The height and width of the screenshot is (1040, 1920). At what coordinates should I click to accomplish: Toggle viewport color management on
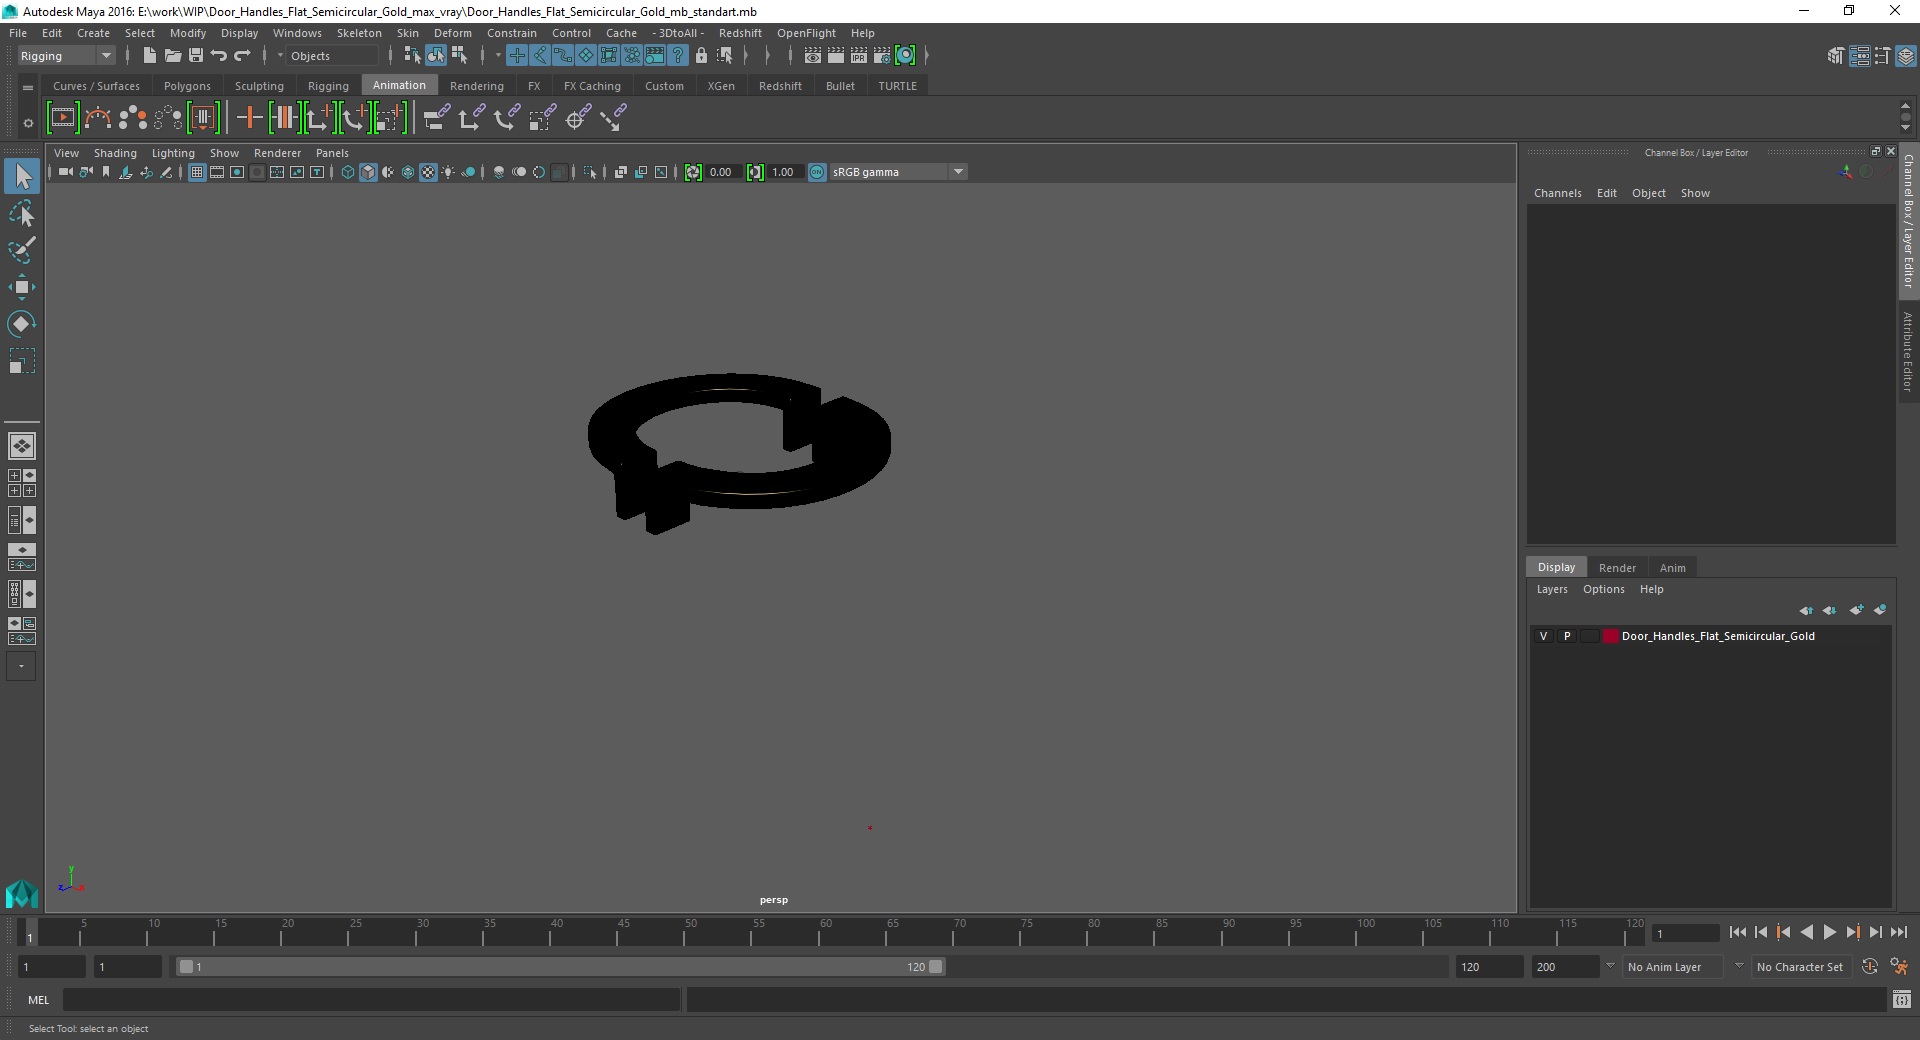tap(817, 172)
